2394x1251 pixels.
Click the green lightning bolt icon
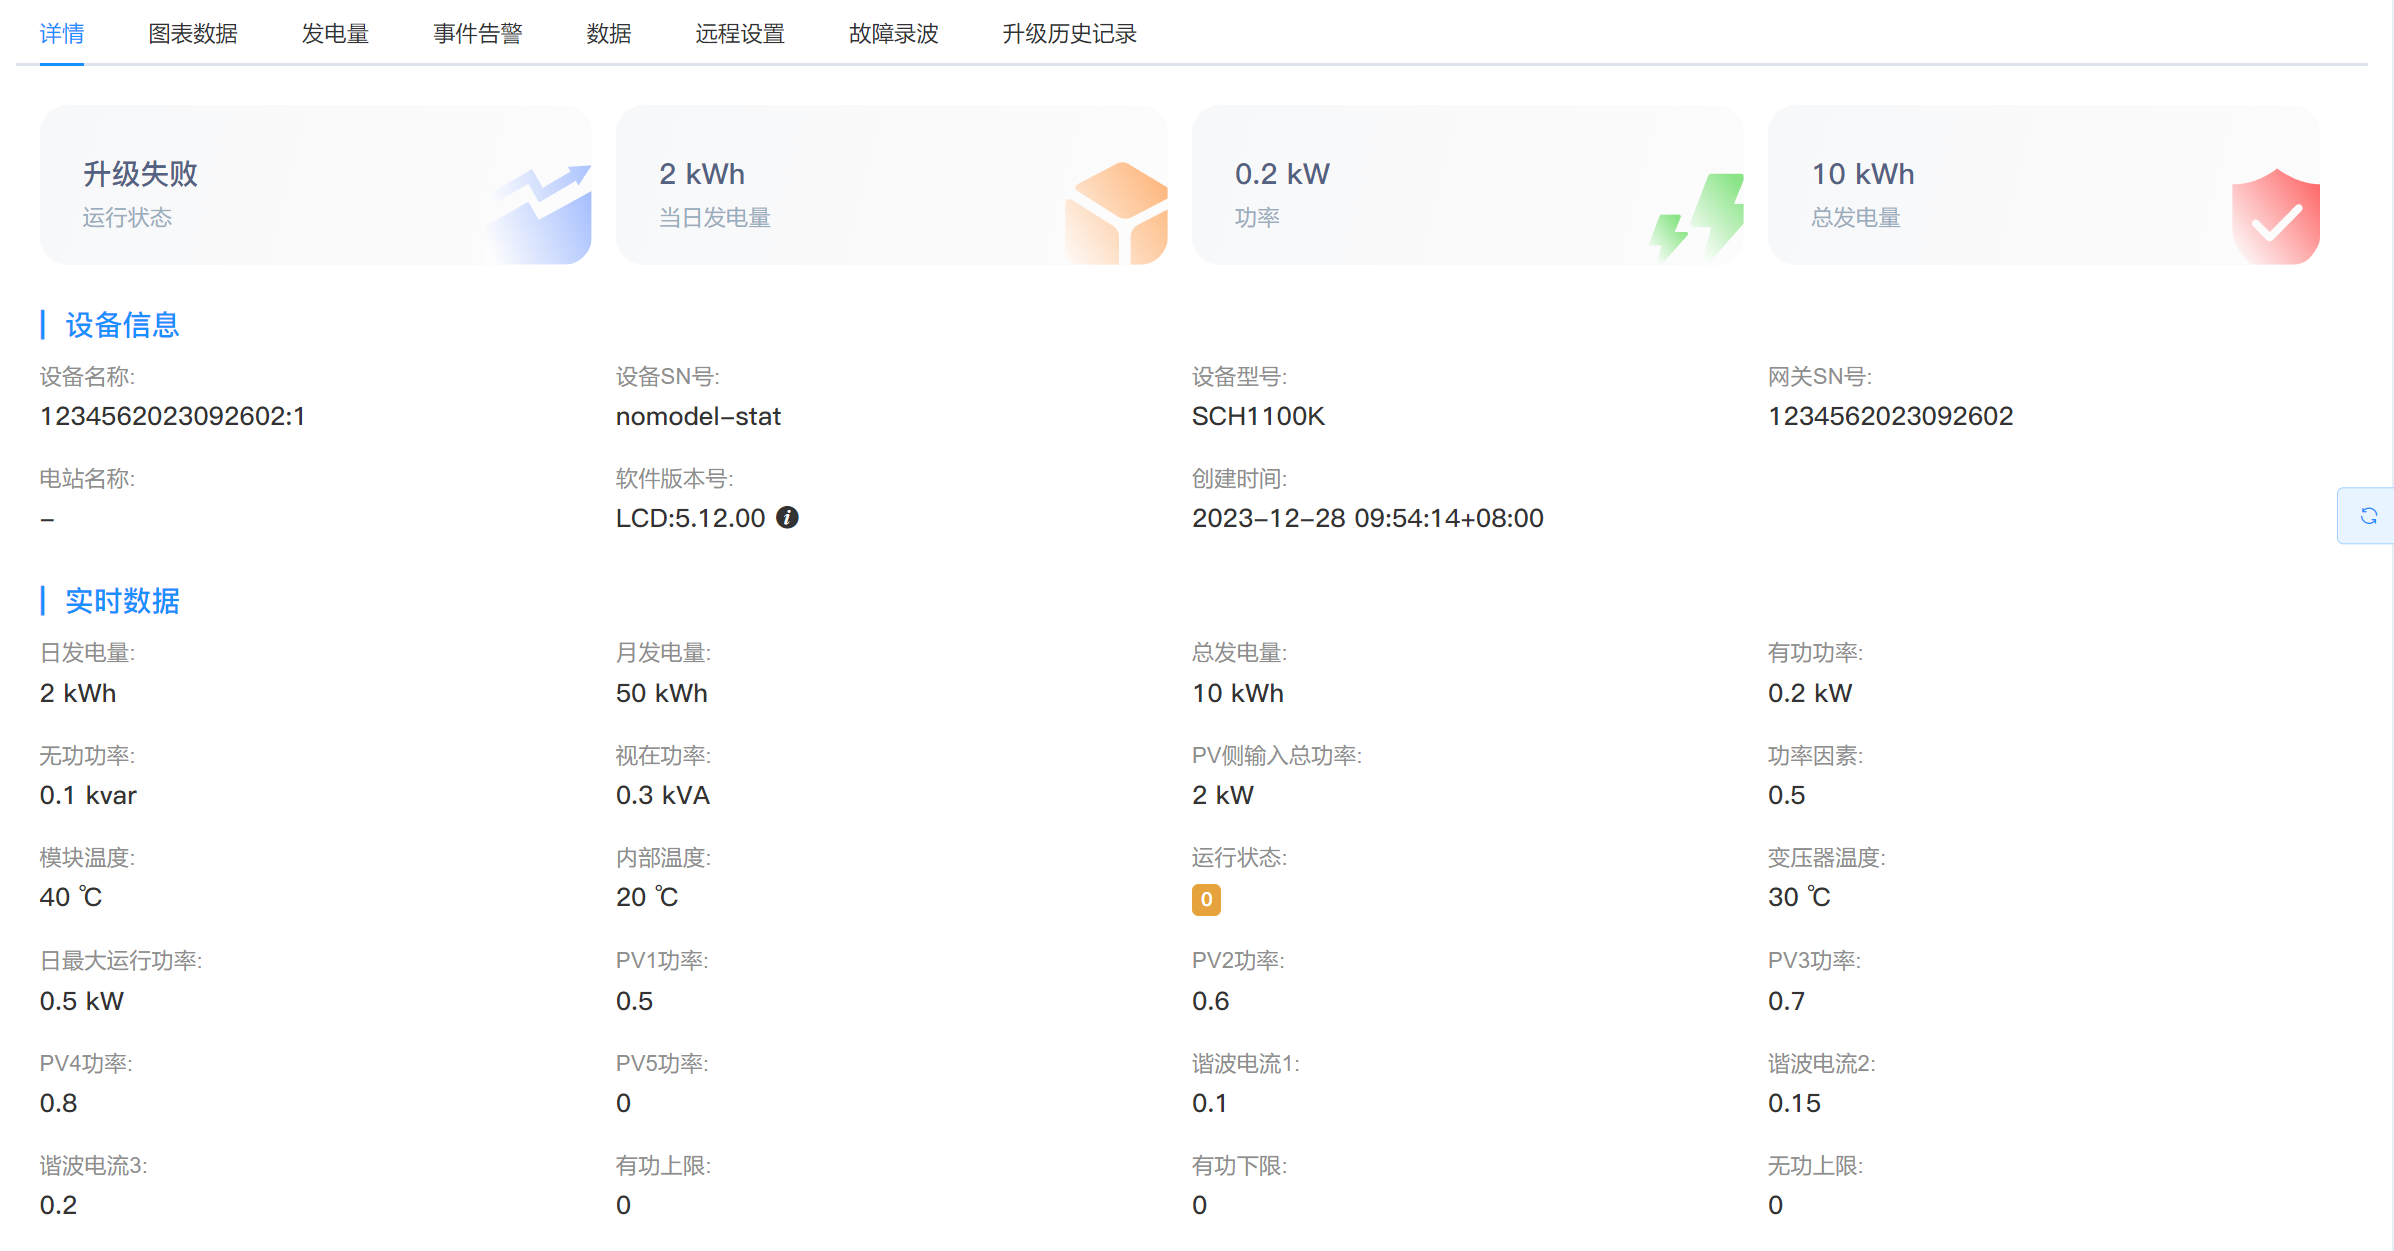coord(1697,216)
